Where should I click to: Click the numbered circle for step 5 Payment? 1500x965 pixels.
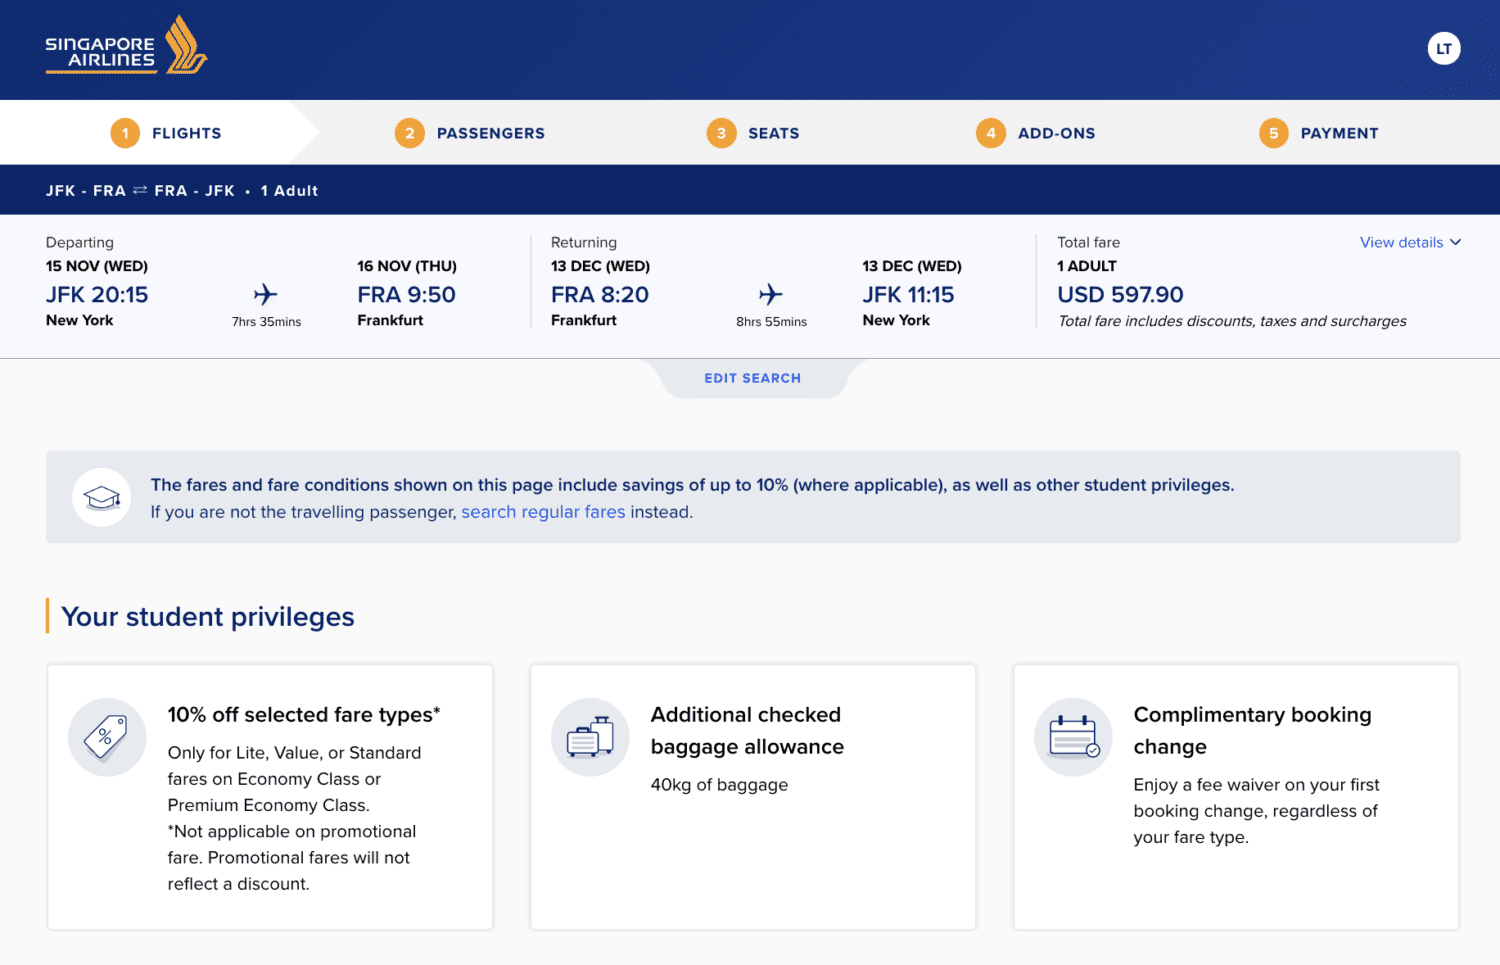tap(1273, 132)
